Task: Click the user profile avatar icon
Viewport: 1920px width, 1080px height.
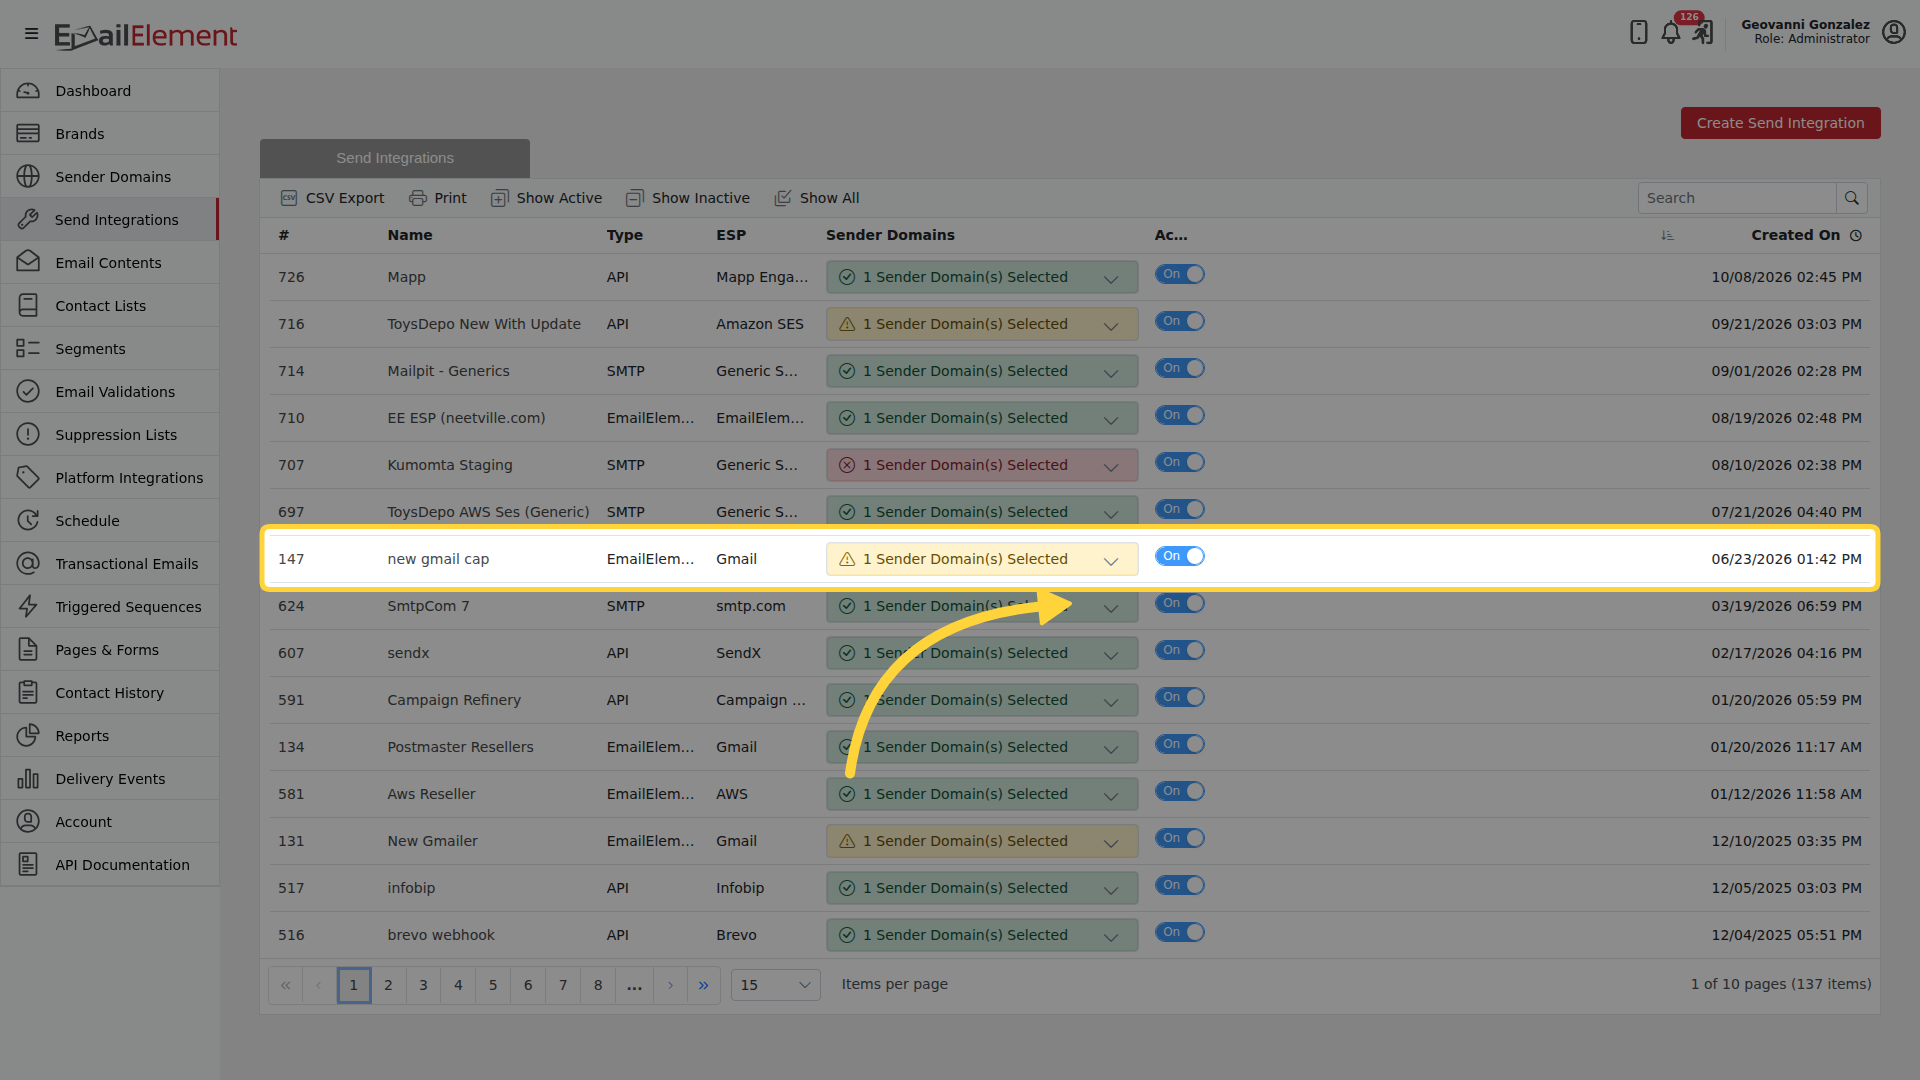Action: 1893,32
